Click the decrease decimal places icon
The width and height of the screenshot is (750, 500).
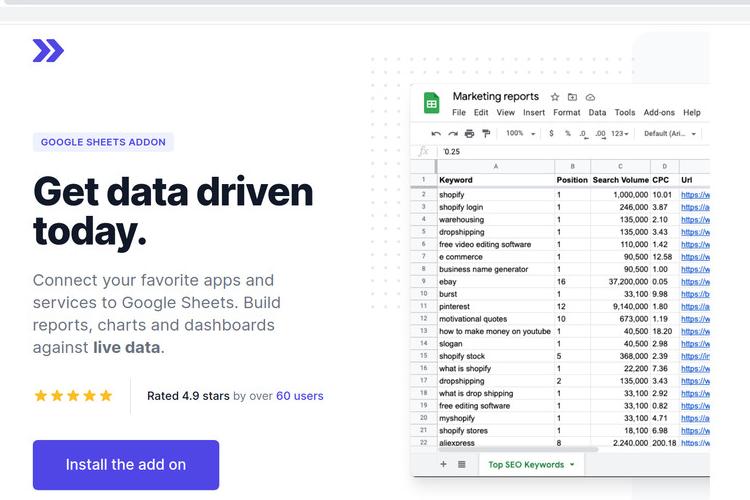584,134
